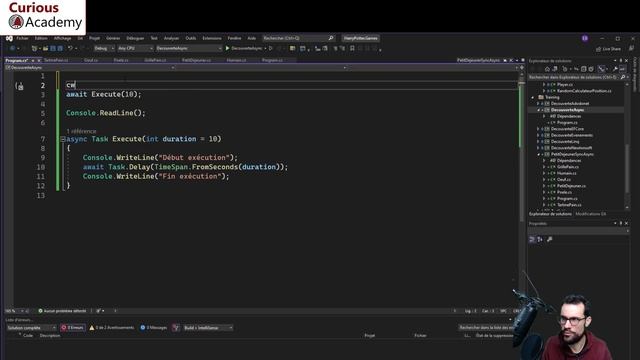
Task: Click the Home icon in Solution Explorer toolbar
Action: [x=547, y=69]
